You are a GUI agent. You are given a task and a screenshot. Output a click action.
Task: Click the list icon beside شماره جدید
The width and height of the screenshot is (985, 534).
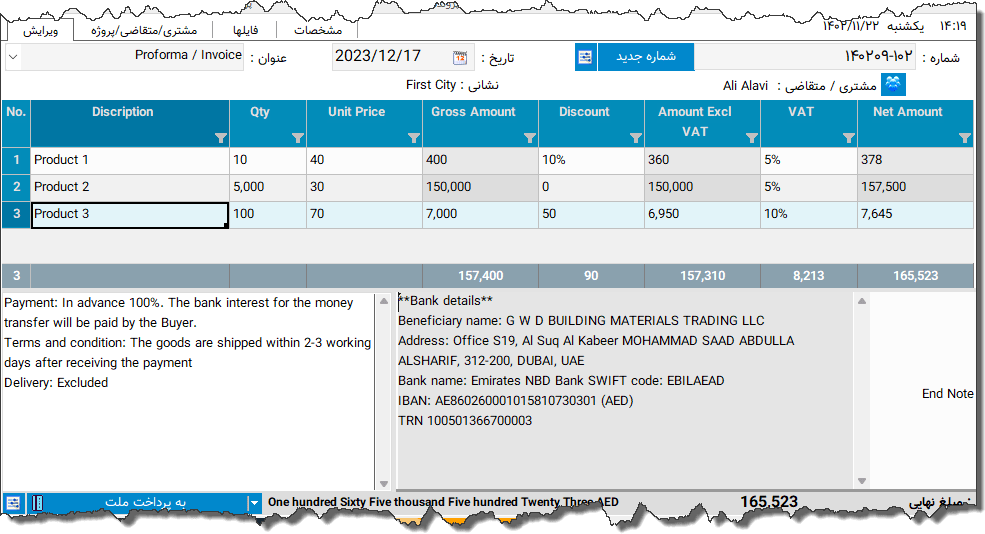click(586, 57)
